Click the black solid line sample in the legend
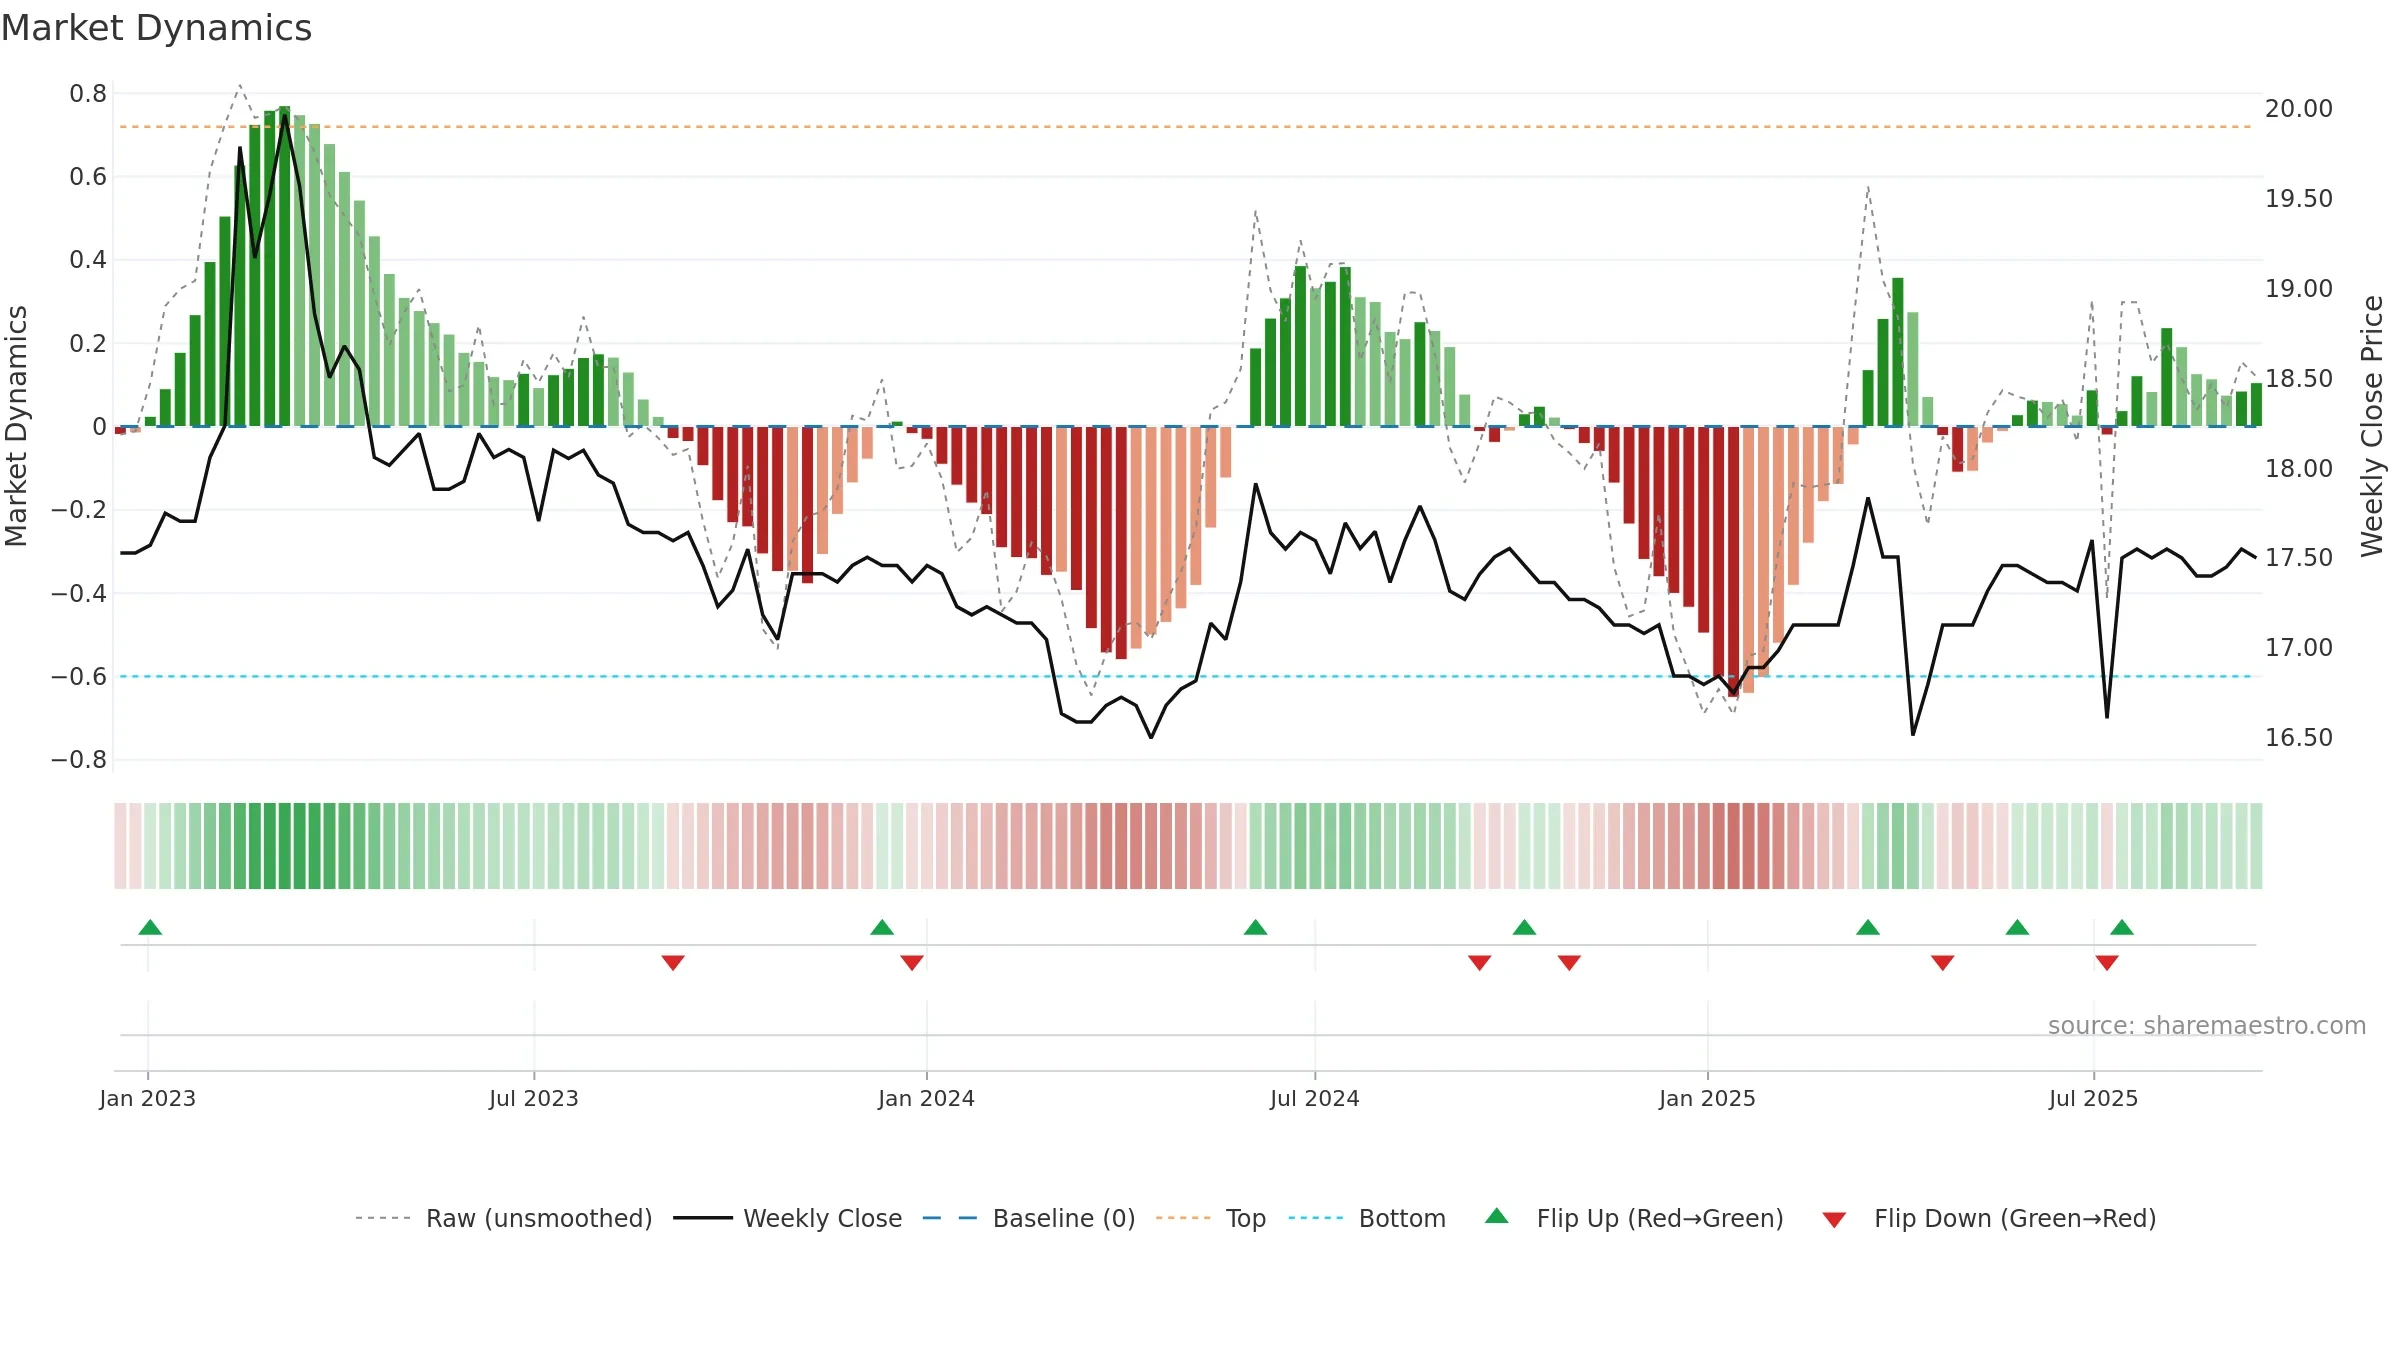 click(703, 1218)
